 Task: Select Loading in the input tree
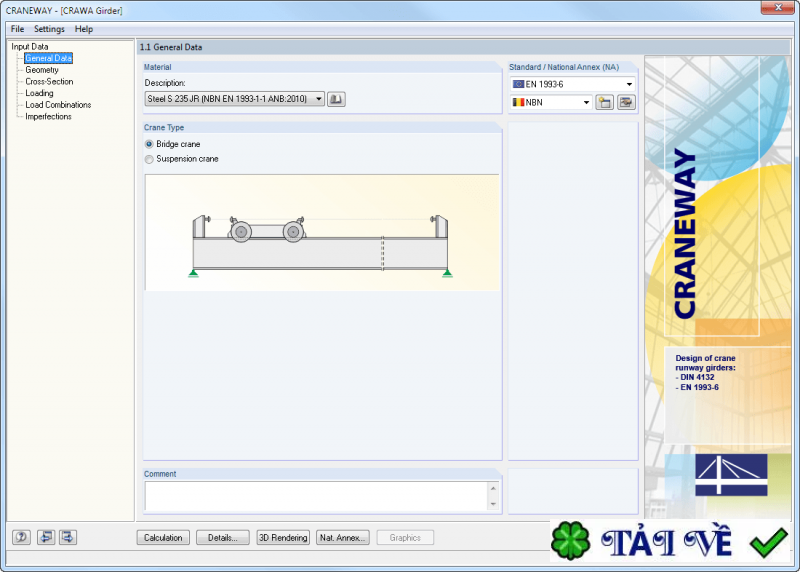point(39,93)
